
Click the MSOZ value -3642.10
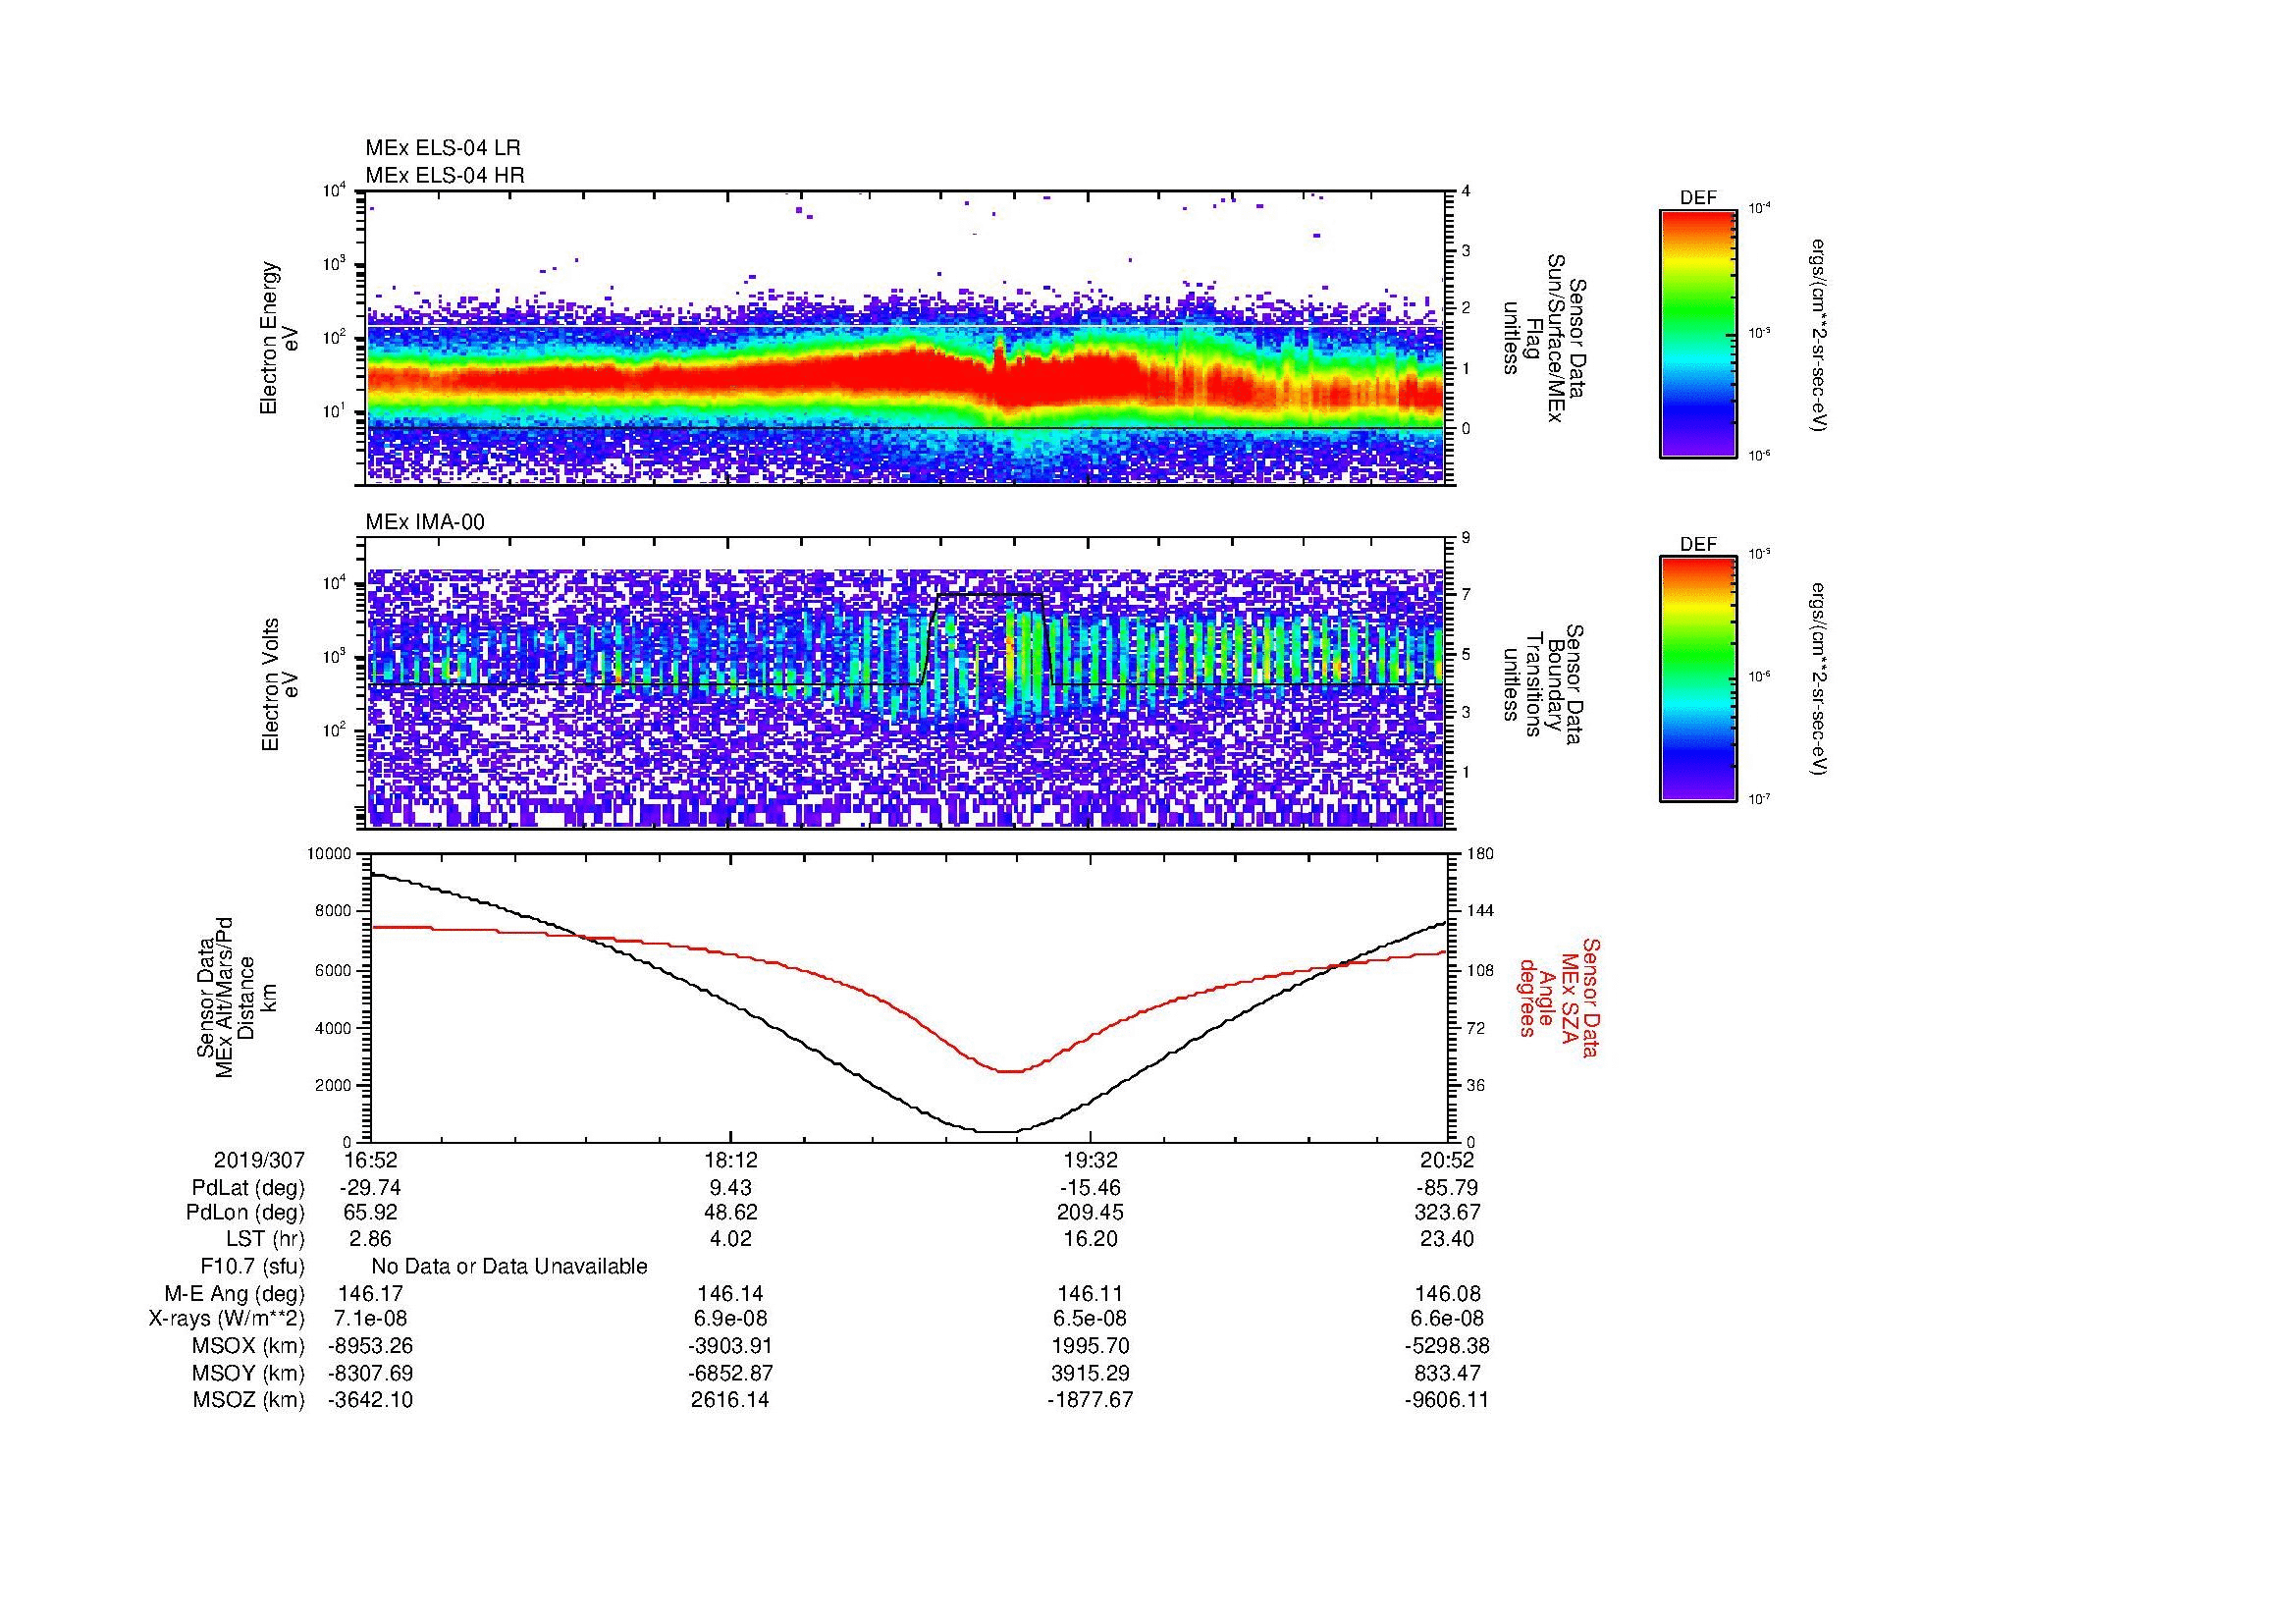(370, 1400)
